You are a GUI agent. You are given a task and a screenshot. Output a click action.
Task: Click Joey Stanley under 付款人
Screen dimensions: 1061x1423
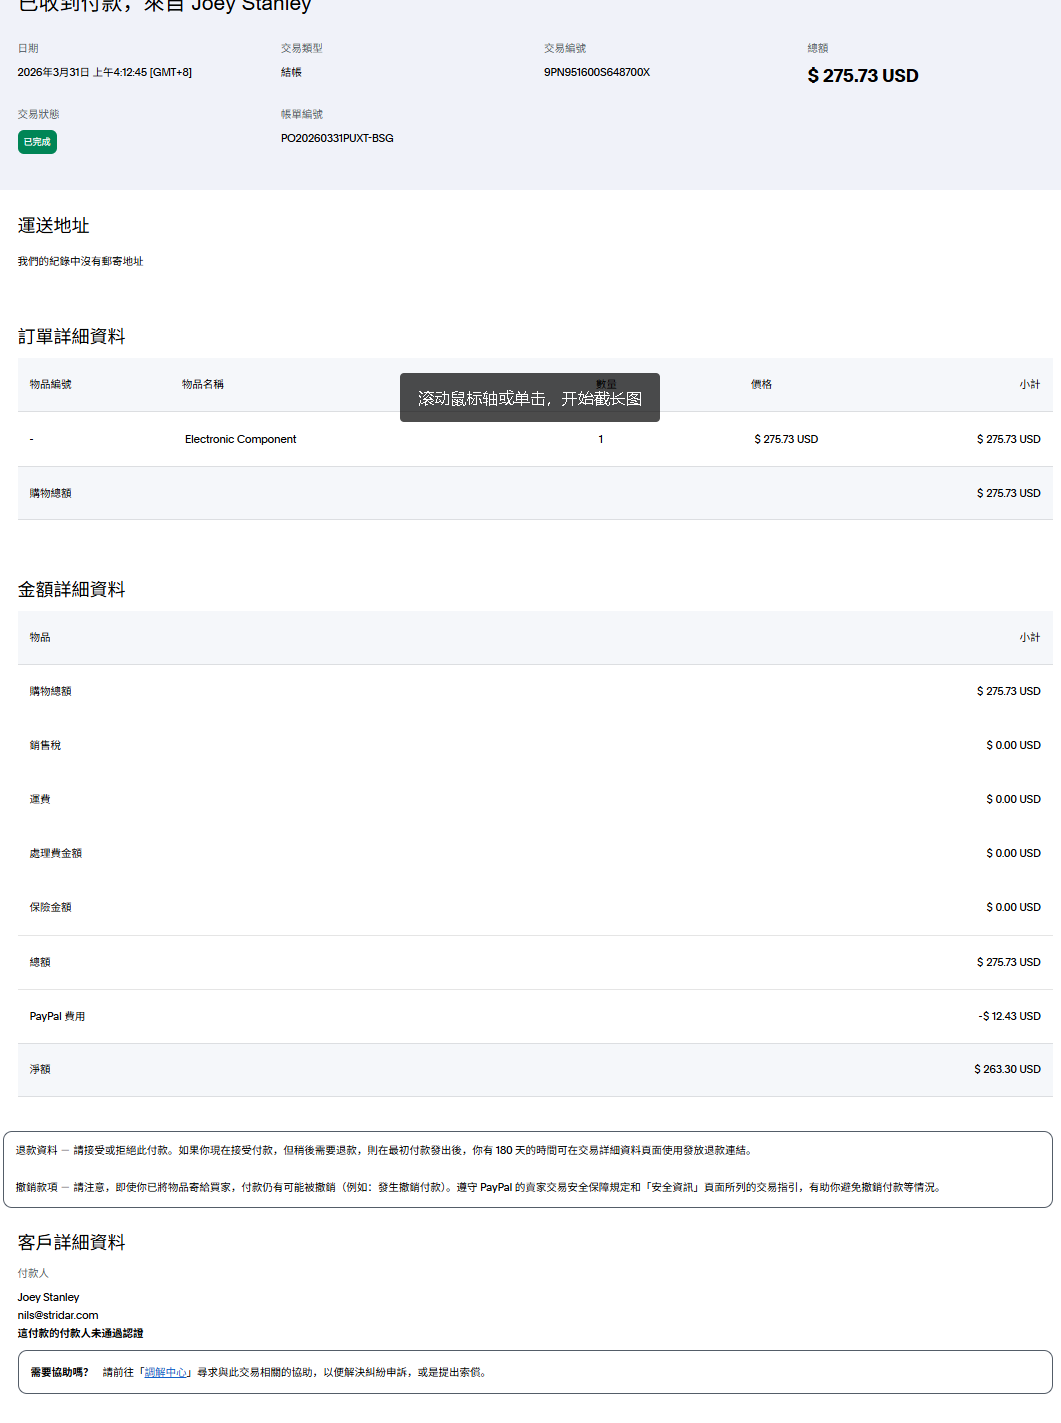48,1297
